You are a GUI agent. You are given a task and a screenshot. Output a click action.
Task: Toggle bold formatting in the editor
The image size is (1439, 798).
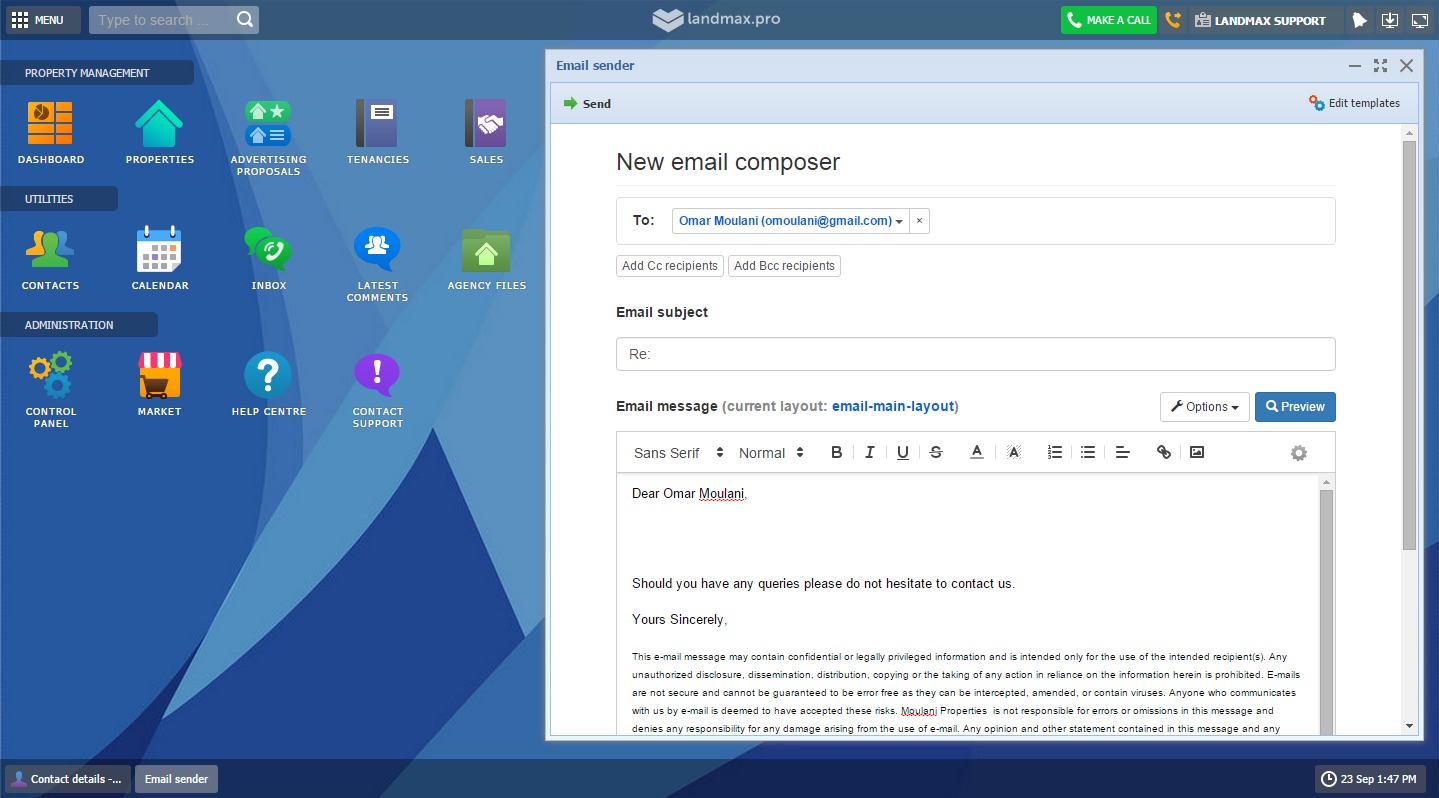[x=836, y=452]
